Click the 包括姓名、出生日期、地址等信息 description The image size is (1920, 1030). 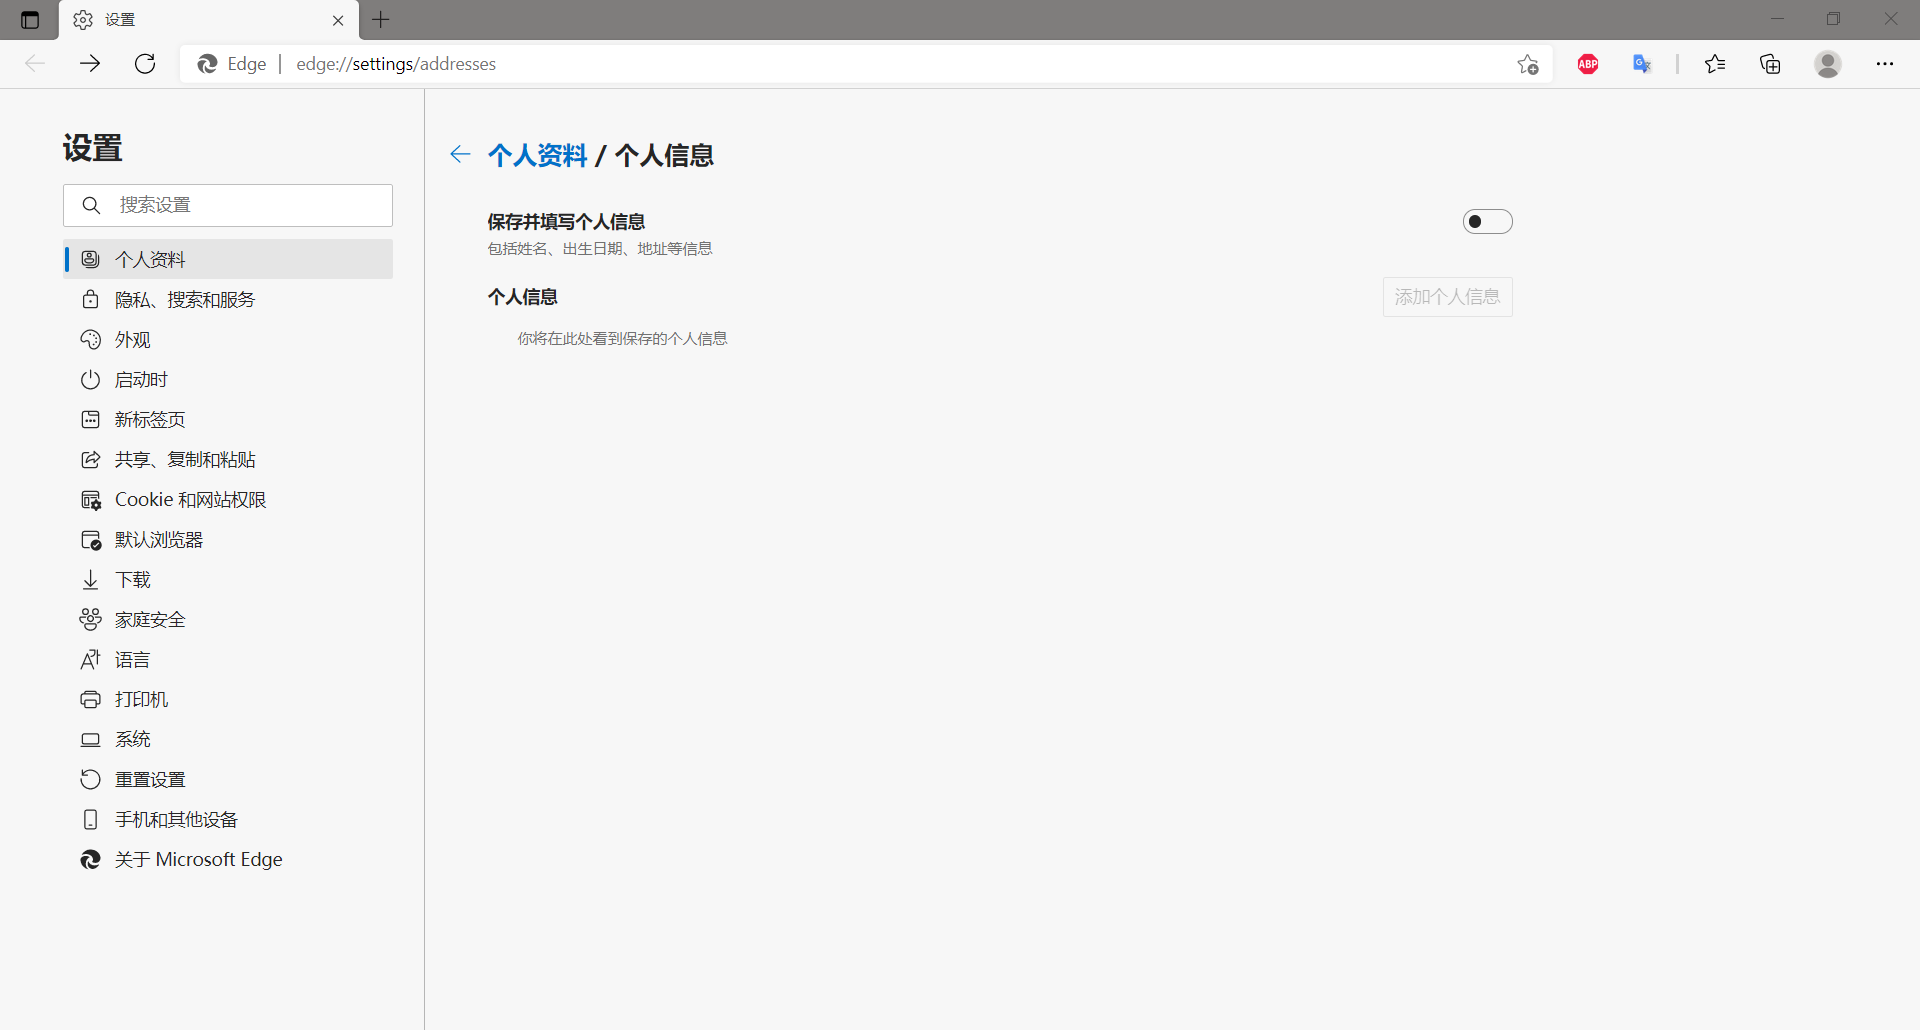pyautogui.click(x=600, y=249)
